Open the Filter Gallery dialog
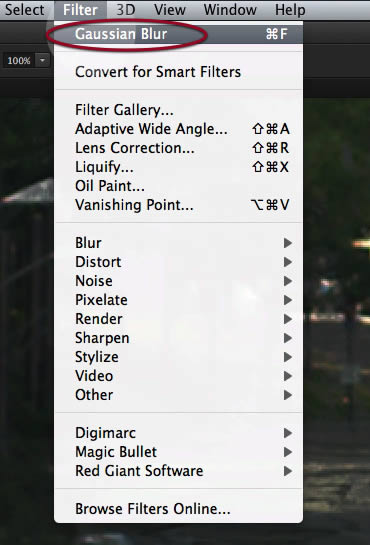 (x=179, y=110)
